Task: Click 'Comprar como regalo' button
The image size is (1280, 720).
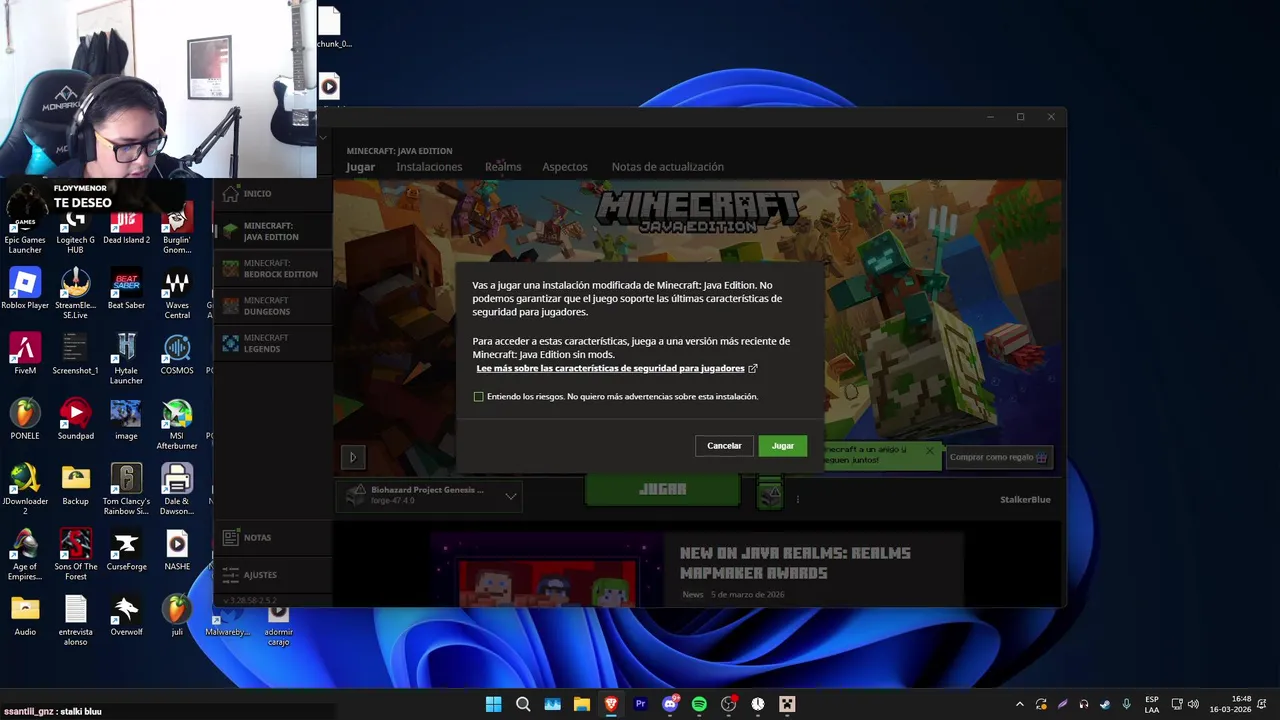Action: (x=1000, y=457)
